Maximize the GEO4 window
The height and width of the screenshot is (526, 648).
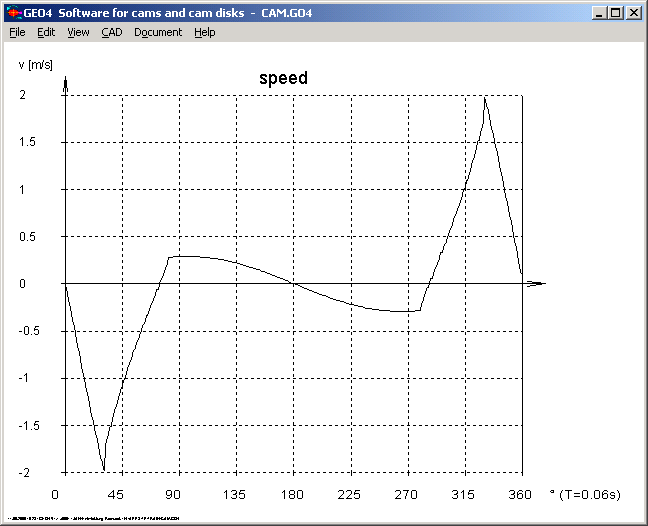(x=614, y=13)
